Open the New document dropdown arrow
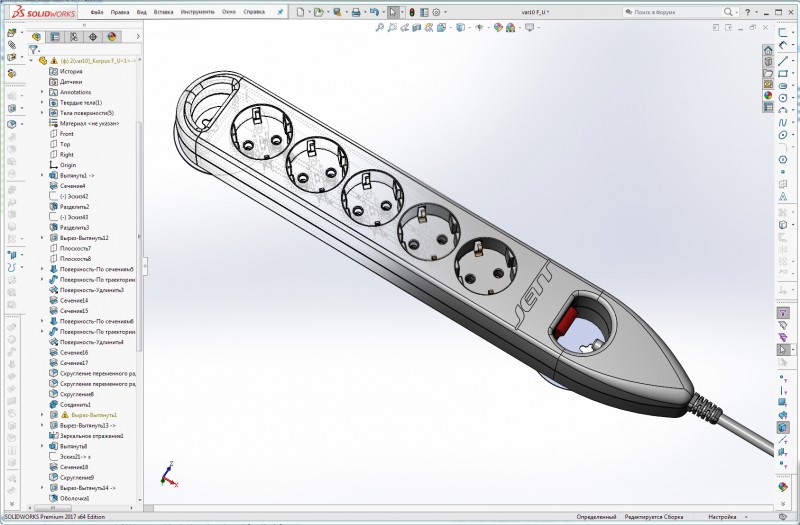This screenshot has height=525, width=800. pos(309,12)
